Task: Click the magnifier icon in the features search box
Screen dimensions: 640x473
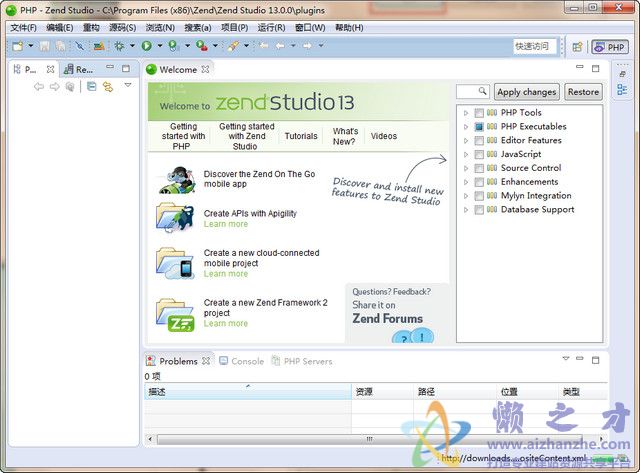Action: [482, 91]
